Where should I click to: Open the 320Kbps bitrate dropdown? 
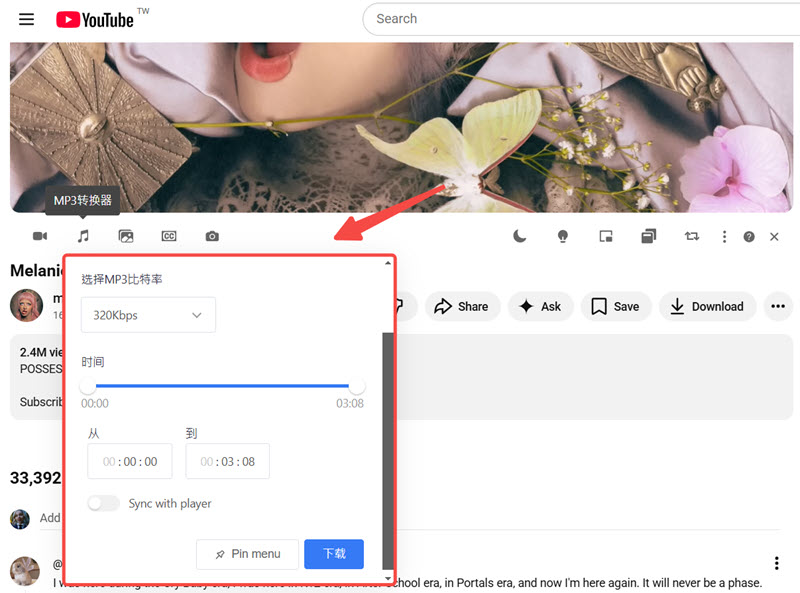pos(148,315)
